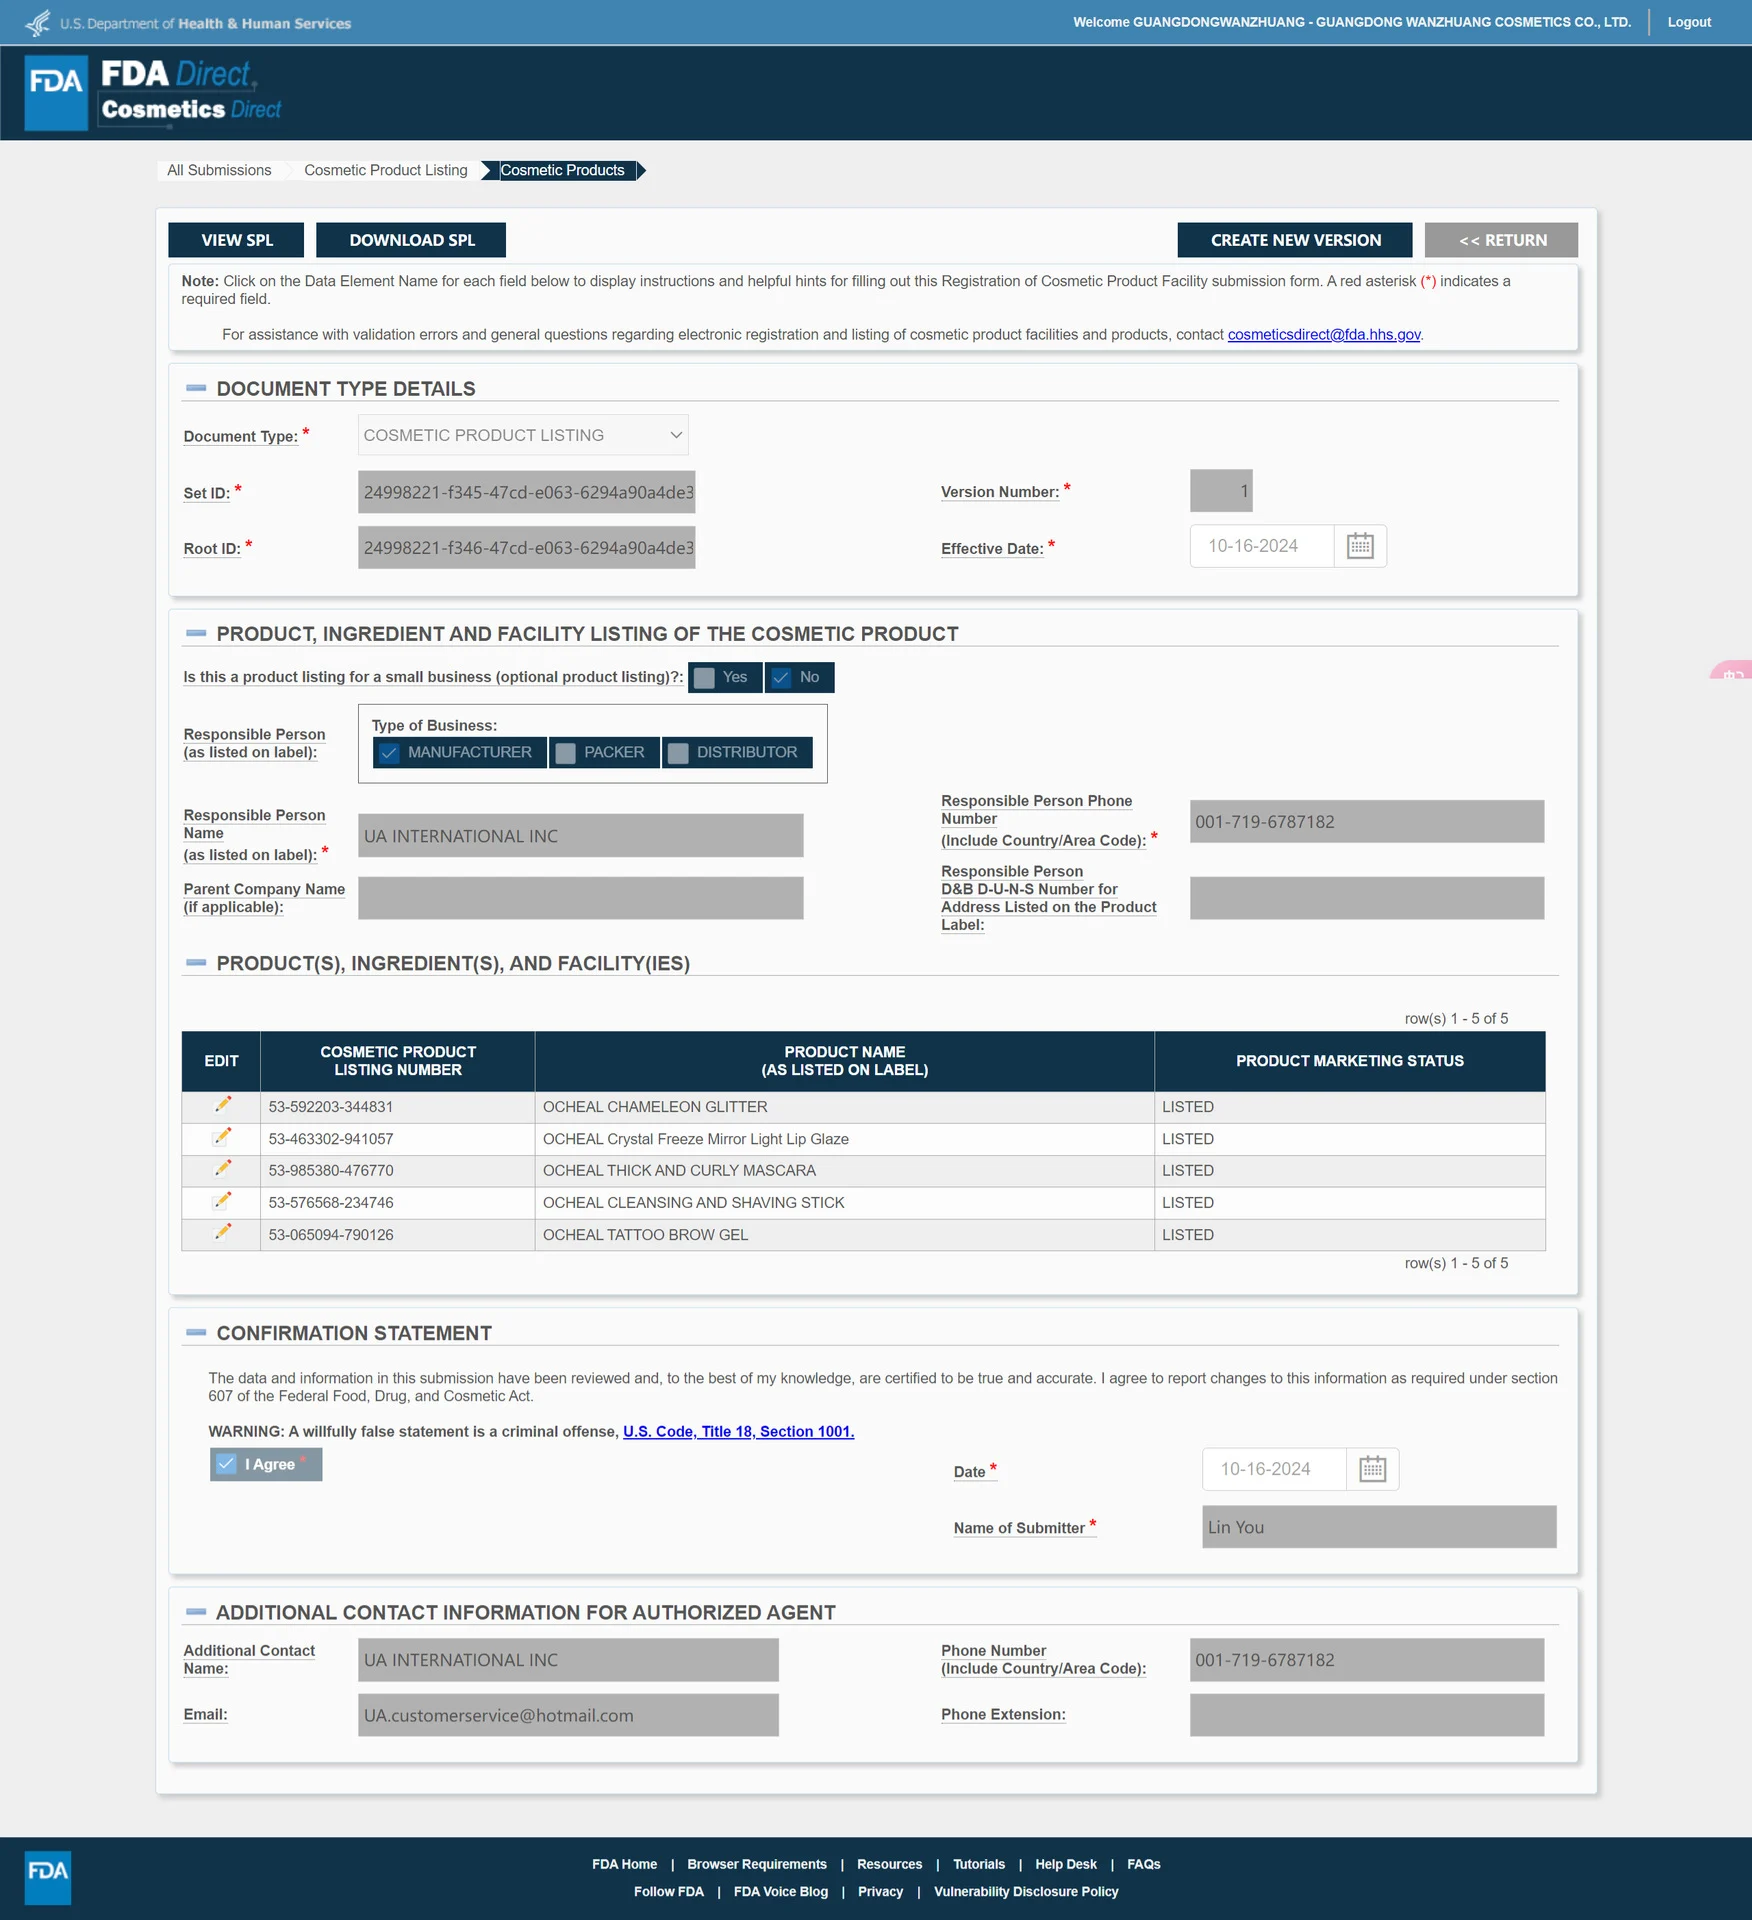This screenshot has height=1920, width=1752.
Task: Click the FDA Direct Cosmetics Direct logo
Action: click(190, 92)
